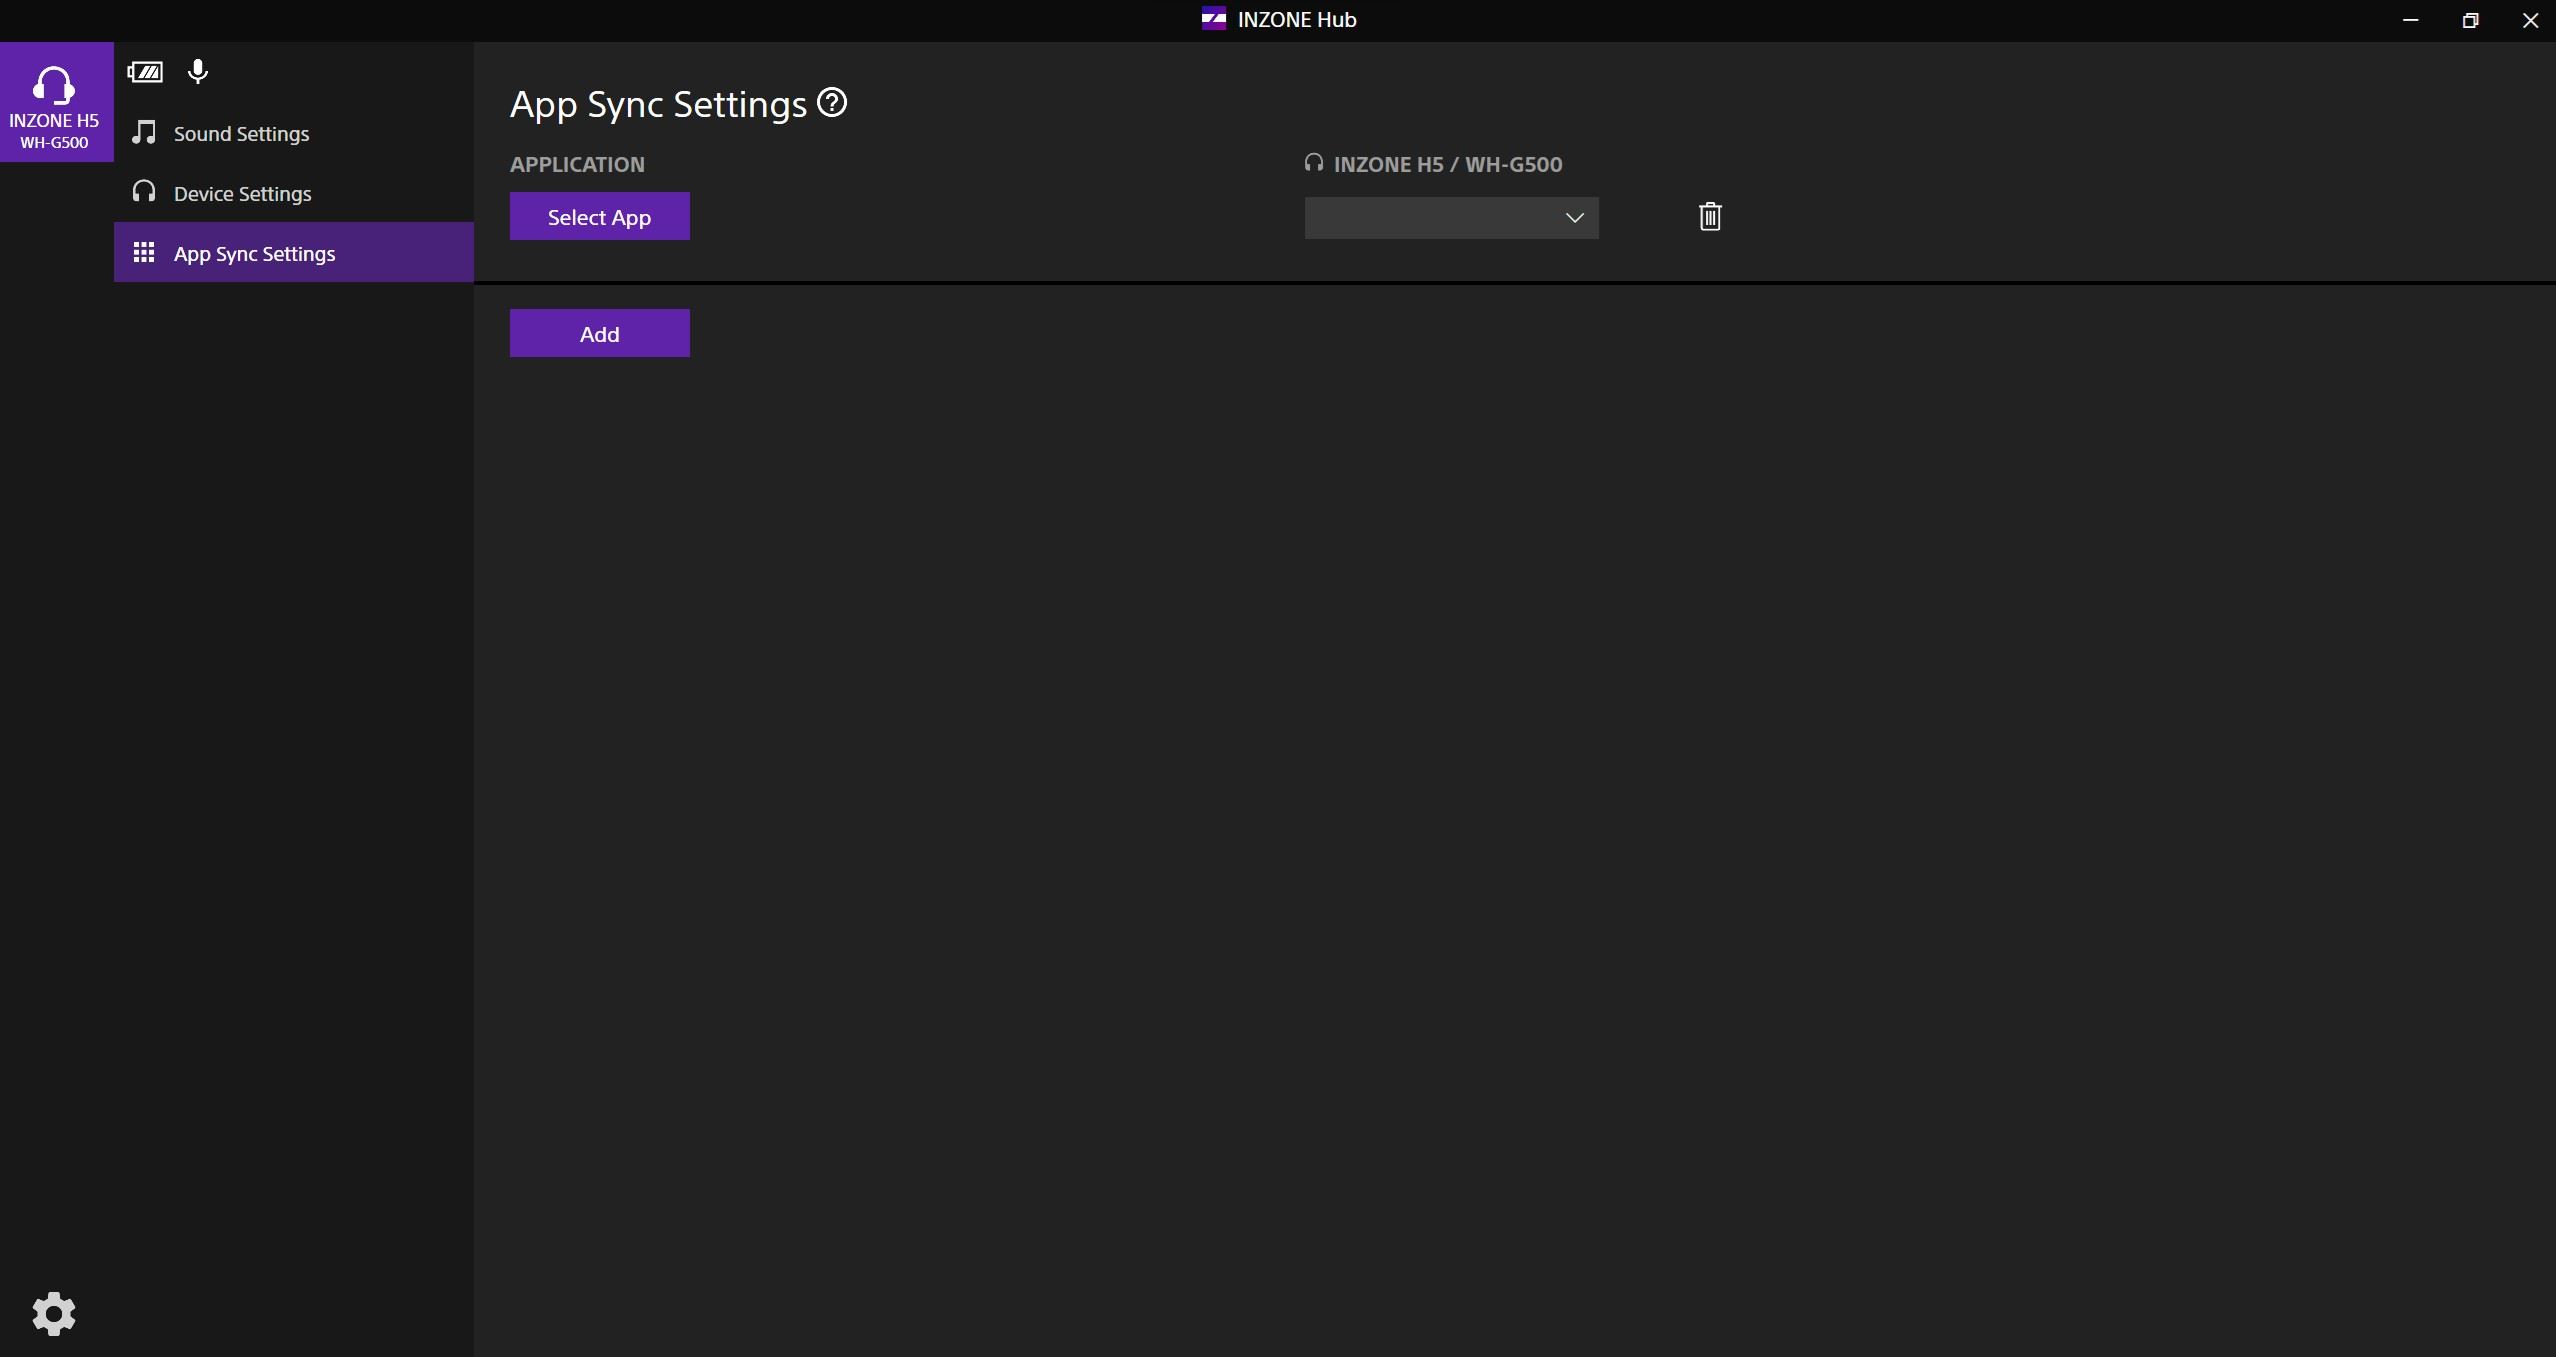The image size is (2556, 1357).
Task: Select App Sync Settings menu item
Action: [254, 254]
